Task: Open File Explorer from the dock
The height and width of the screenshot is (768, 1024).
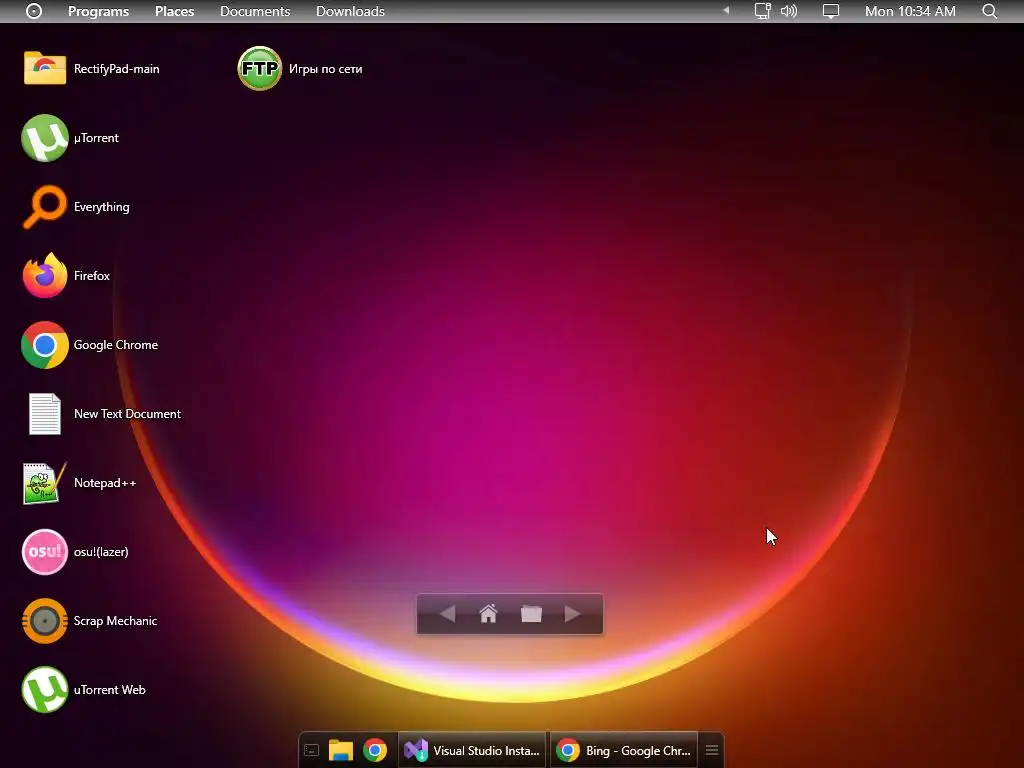Action: [340, 751]
